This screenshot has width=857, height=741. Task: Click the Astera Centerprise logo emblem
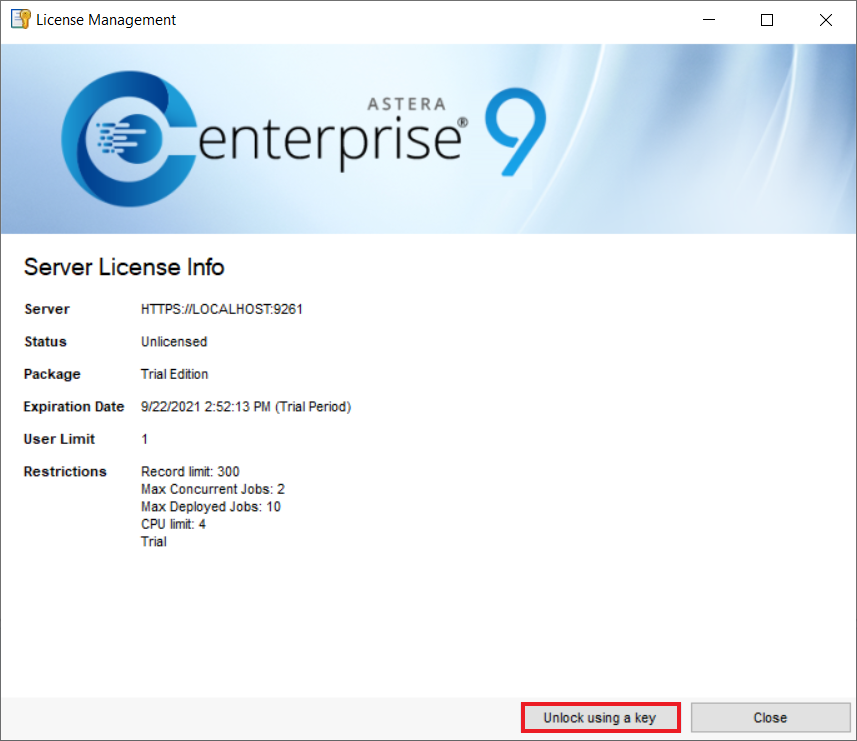tap(129, 139)
